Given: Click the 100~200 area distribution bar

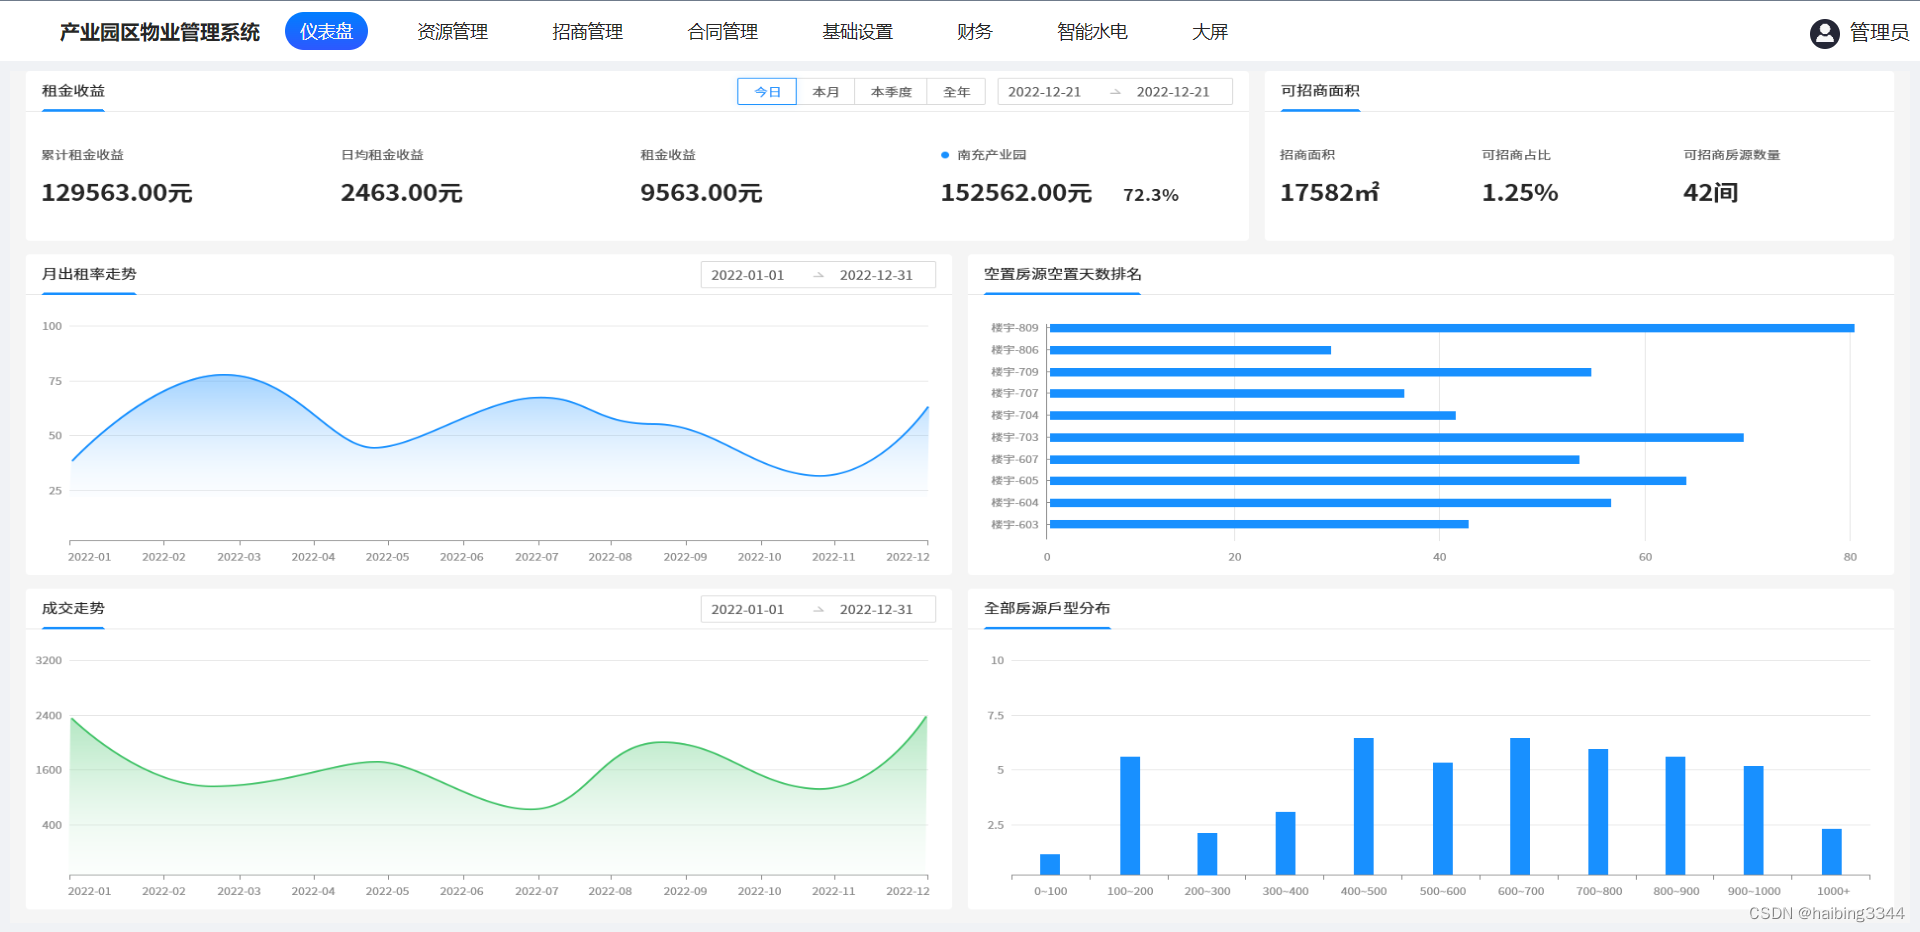Looking at the screenshot, I should point(1130,816).
